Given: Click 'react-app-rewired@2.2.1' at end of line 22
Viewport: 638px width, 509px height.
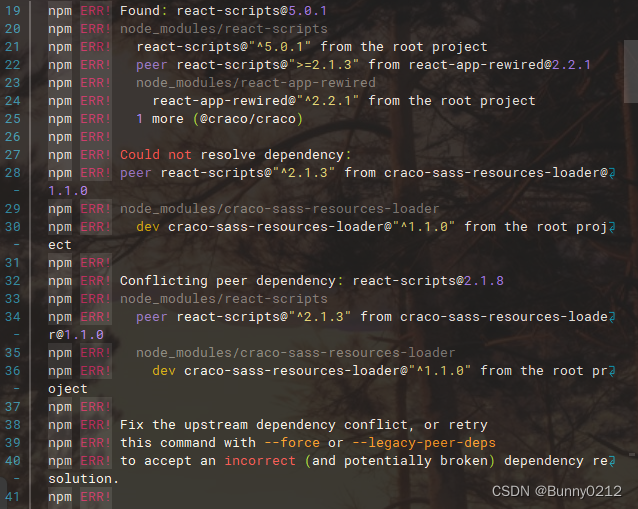Looking at the screenshot, I should click(500, 65).
